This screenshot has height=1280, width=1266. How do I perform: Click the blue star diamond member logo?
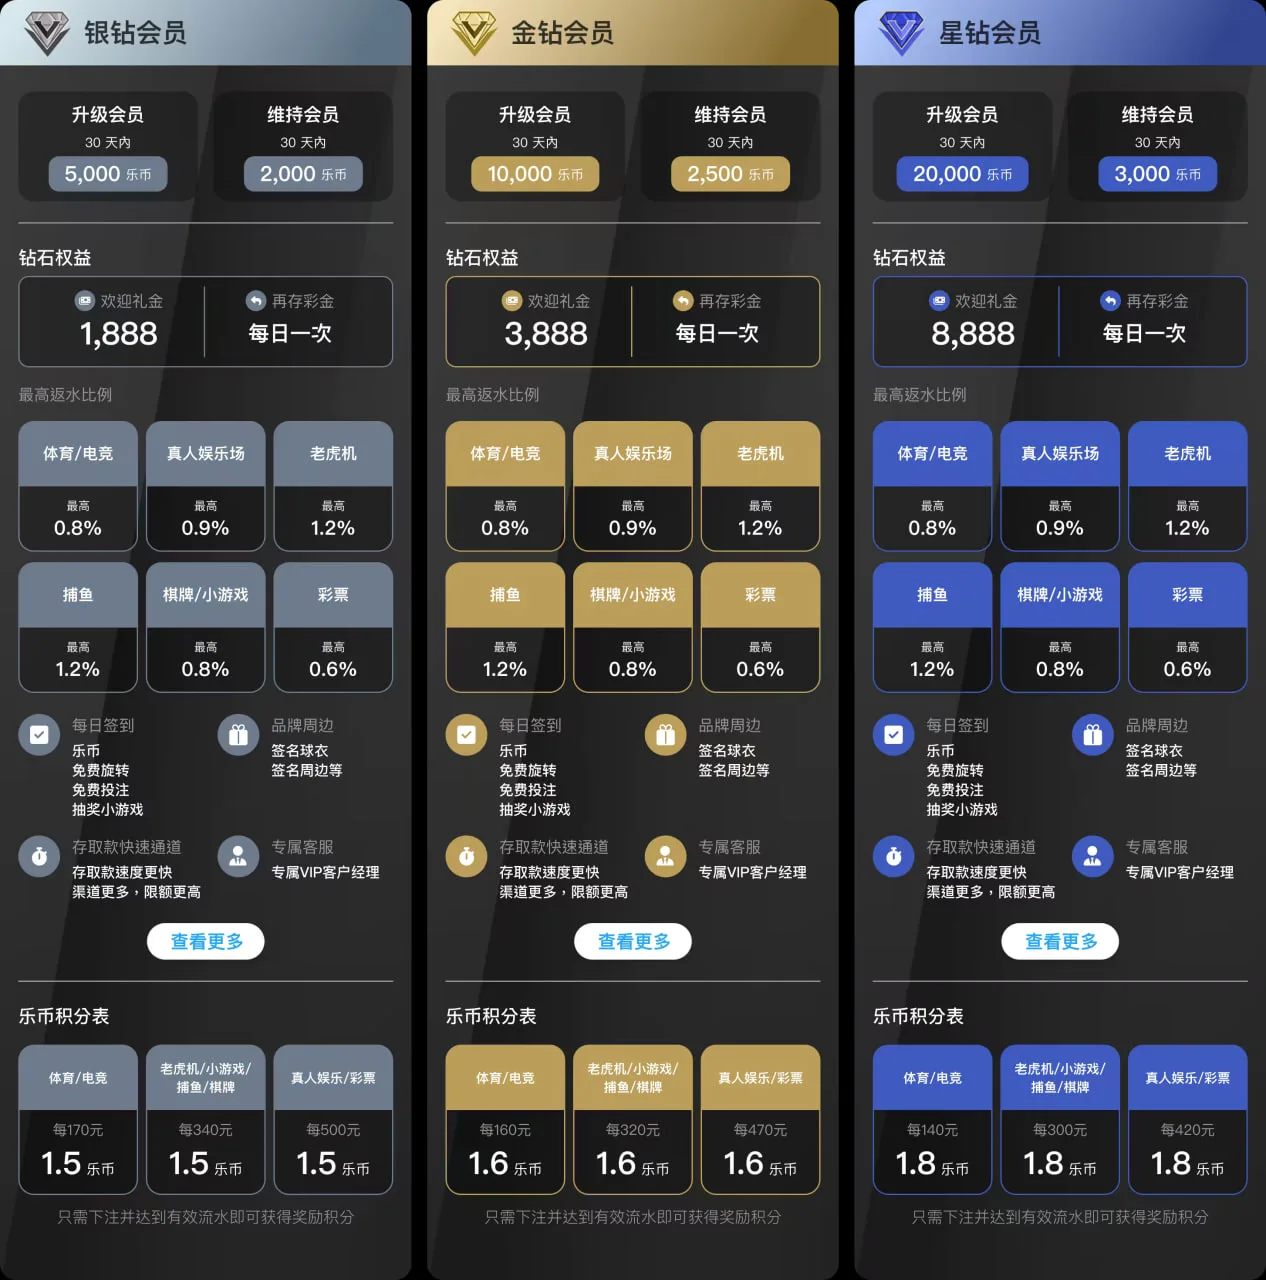click(x=900, y=33)
